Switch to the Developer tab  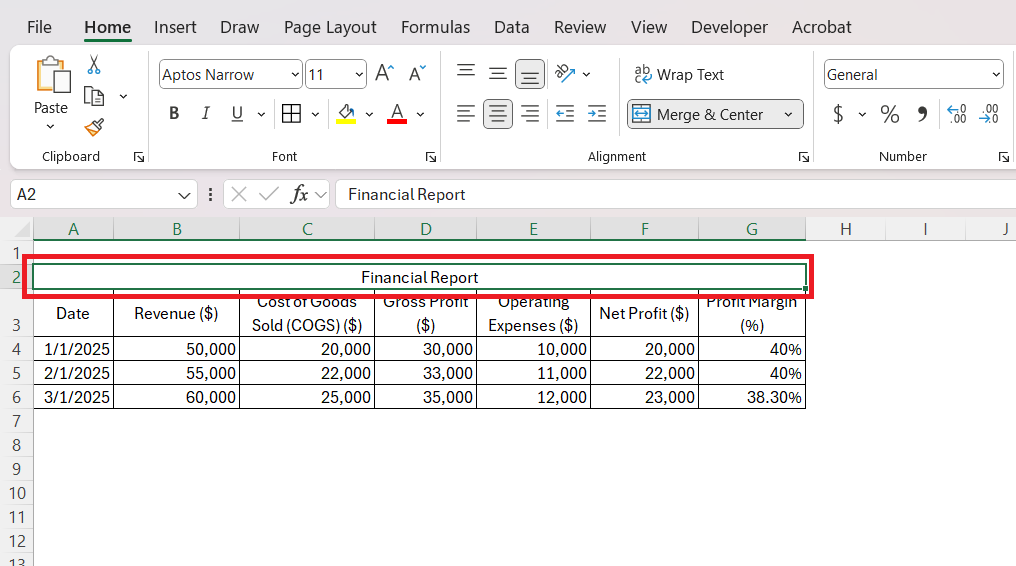[x=729, y=27]
